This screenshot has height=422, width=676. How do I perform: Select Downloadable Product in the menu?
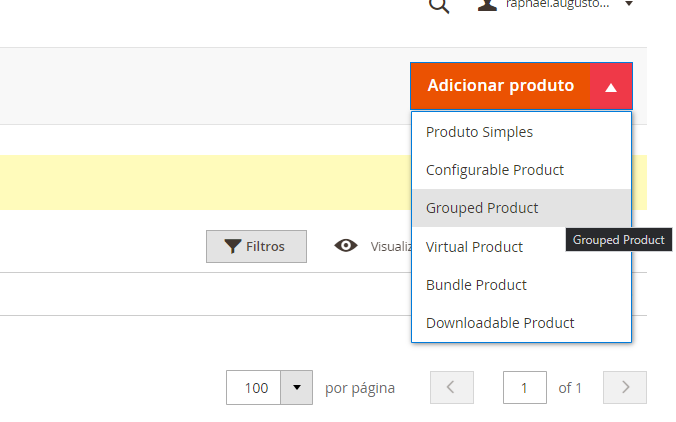pyautogui.click(x=500, y=323)
